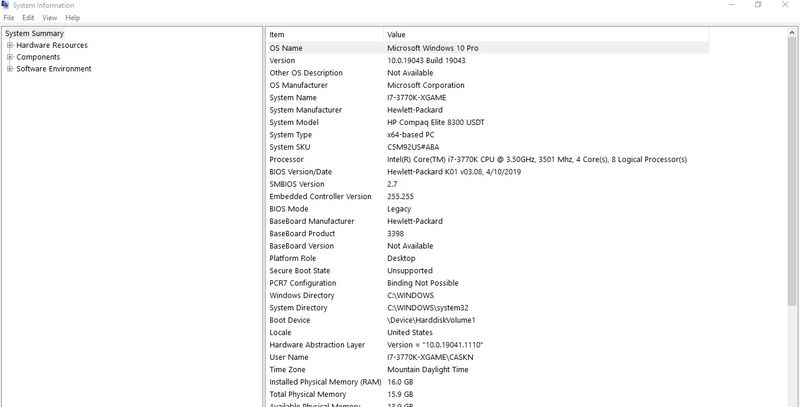Image resolution: width=800 pixels, height=407 pixels.
Task: Open the File menu
Action: [8, 18]
